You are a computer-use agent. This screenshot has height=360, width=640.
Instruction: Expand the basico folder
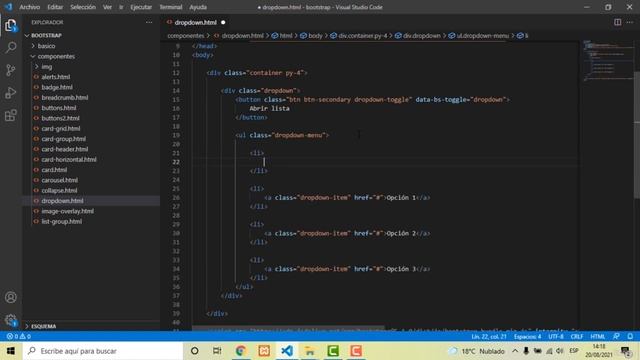click(46, 46)
